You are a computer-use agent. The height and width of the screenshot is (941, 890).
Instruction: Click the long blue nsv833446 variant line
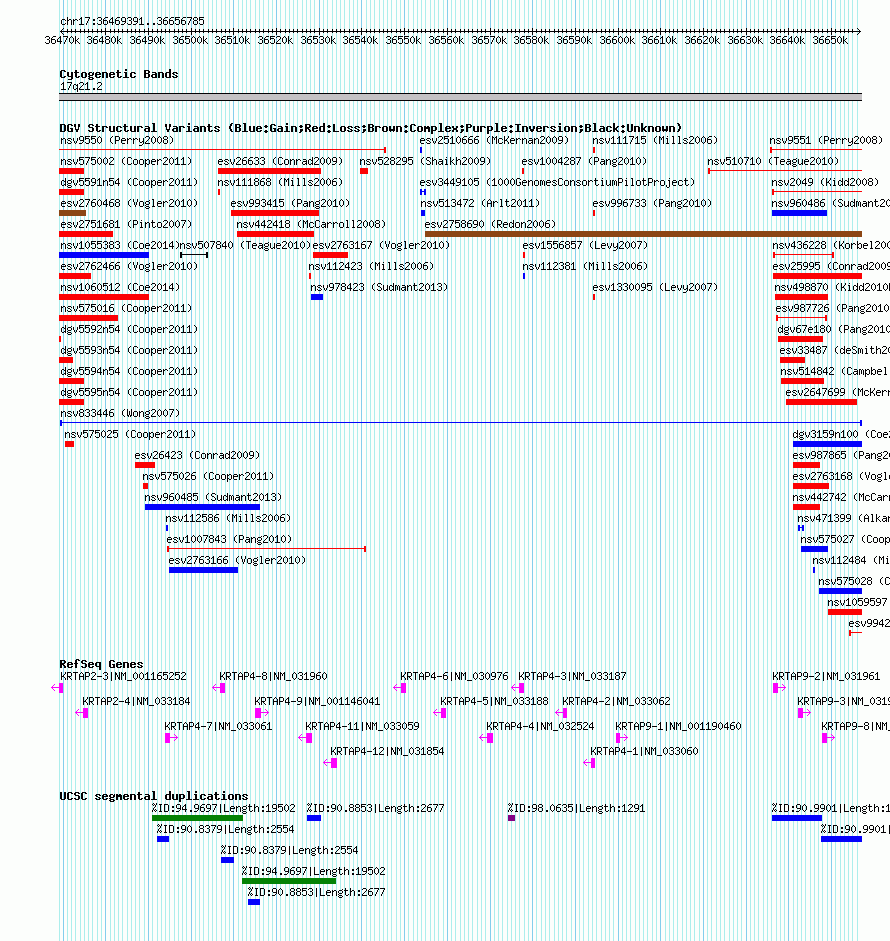coord(461,423)
